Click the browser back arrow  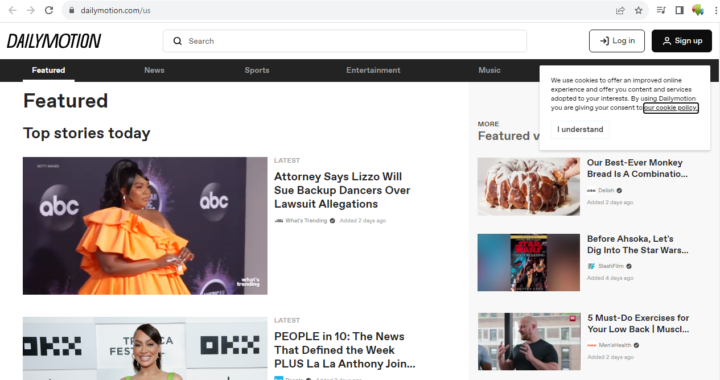pyautogui.click(x=12, y=10)
